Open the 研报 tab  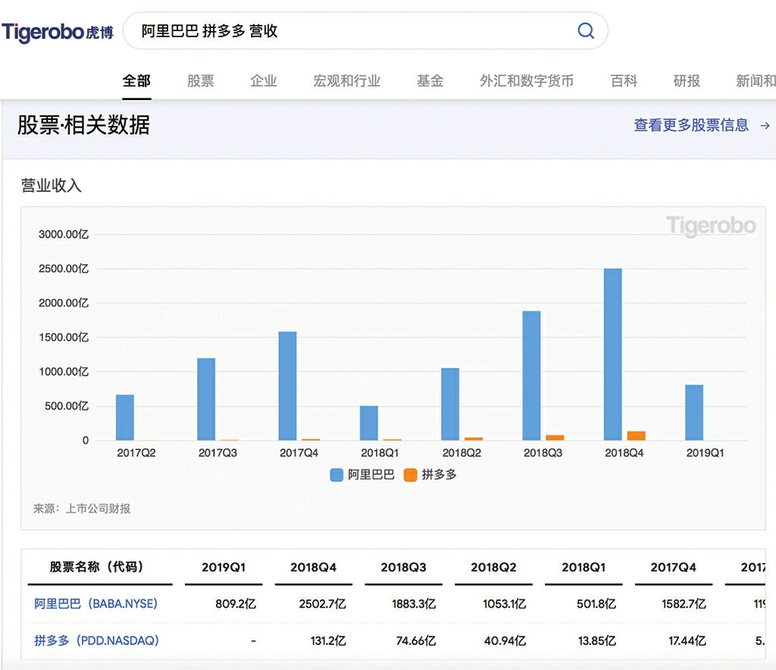click(x=686, y=81)
